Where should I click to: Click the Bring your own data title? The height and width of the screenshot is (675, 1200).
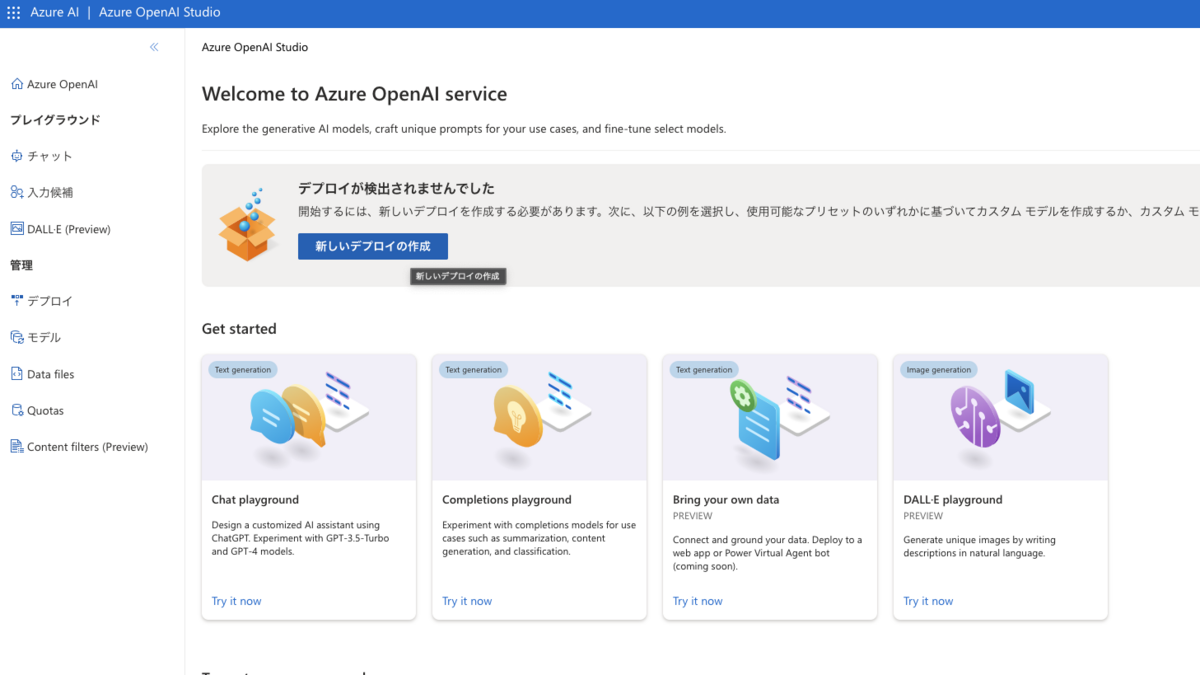(x=726, y=500)
